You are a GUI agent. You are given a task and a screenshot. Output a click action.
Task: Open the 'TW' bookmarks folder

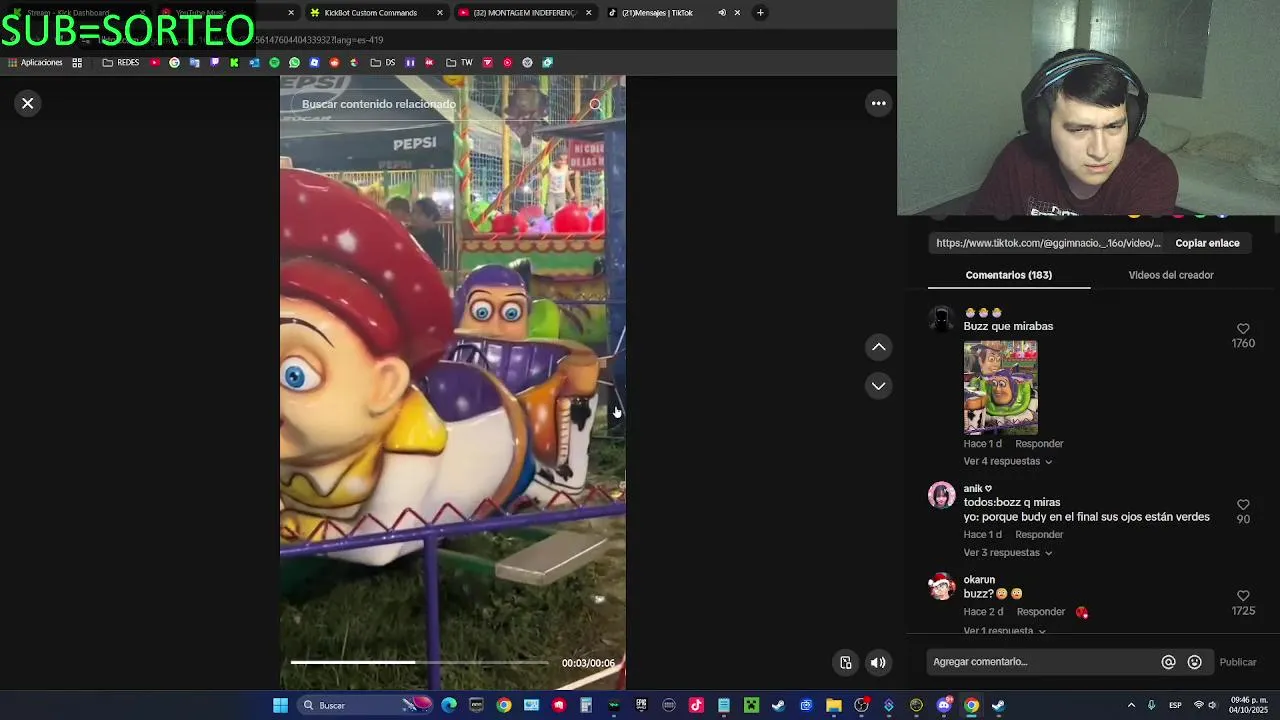coord(459,62)
